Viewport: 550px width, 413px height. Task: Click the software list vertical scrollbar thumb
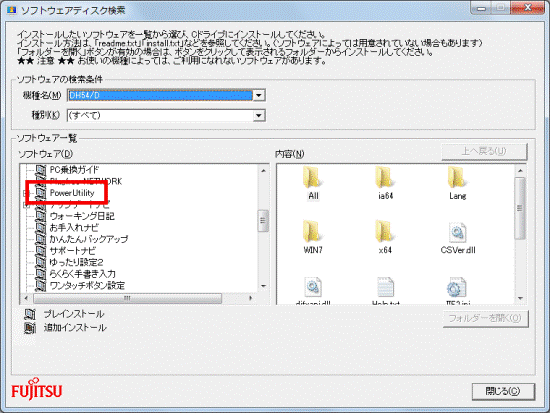point(263,221)
